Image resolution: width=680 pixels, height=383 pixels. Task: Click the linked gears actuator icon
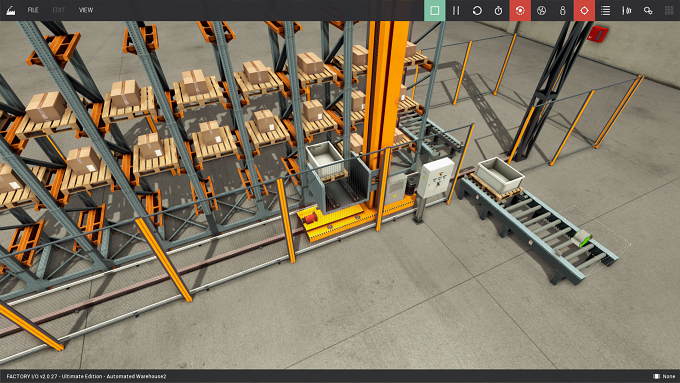click(x=648, y=10)
